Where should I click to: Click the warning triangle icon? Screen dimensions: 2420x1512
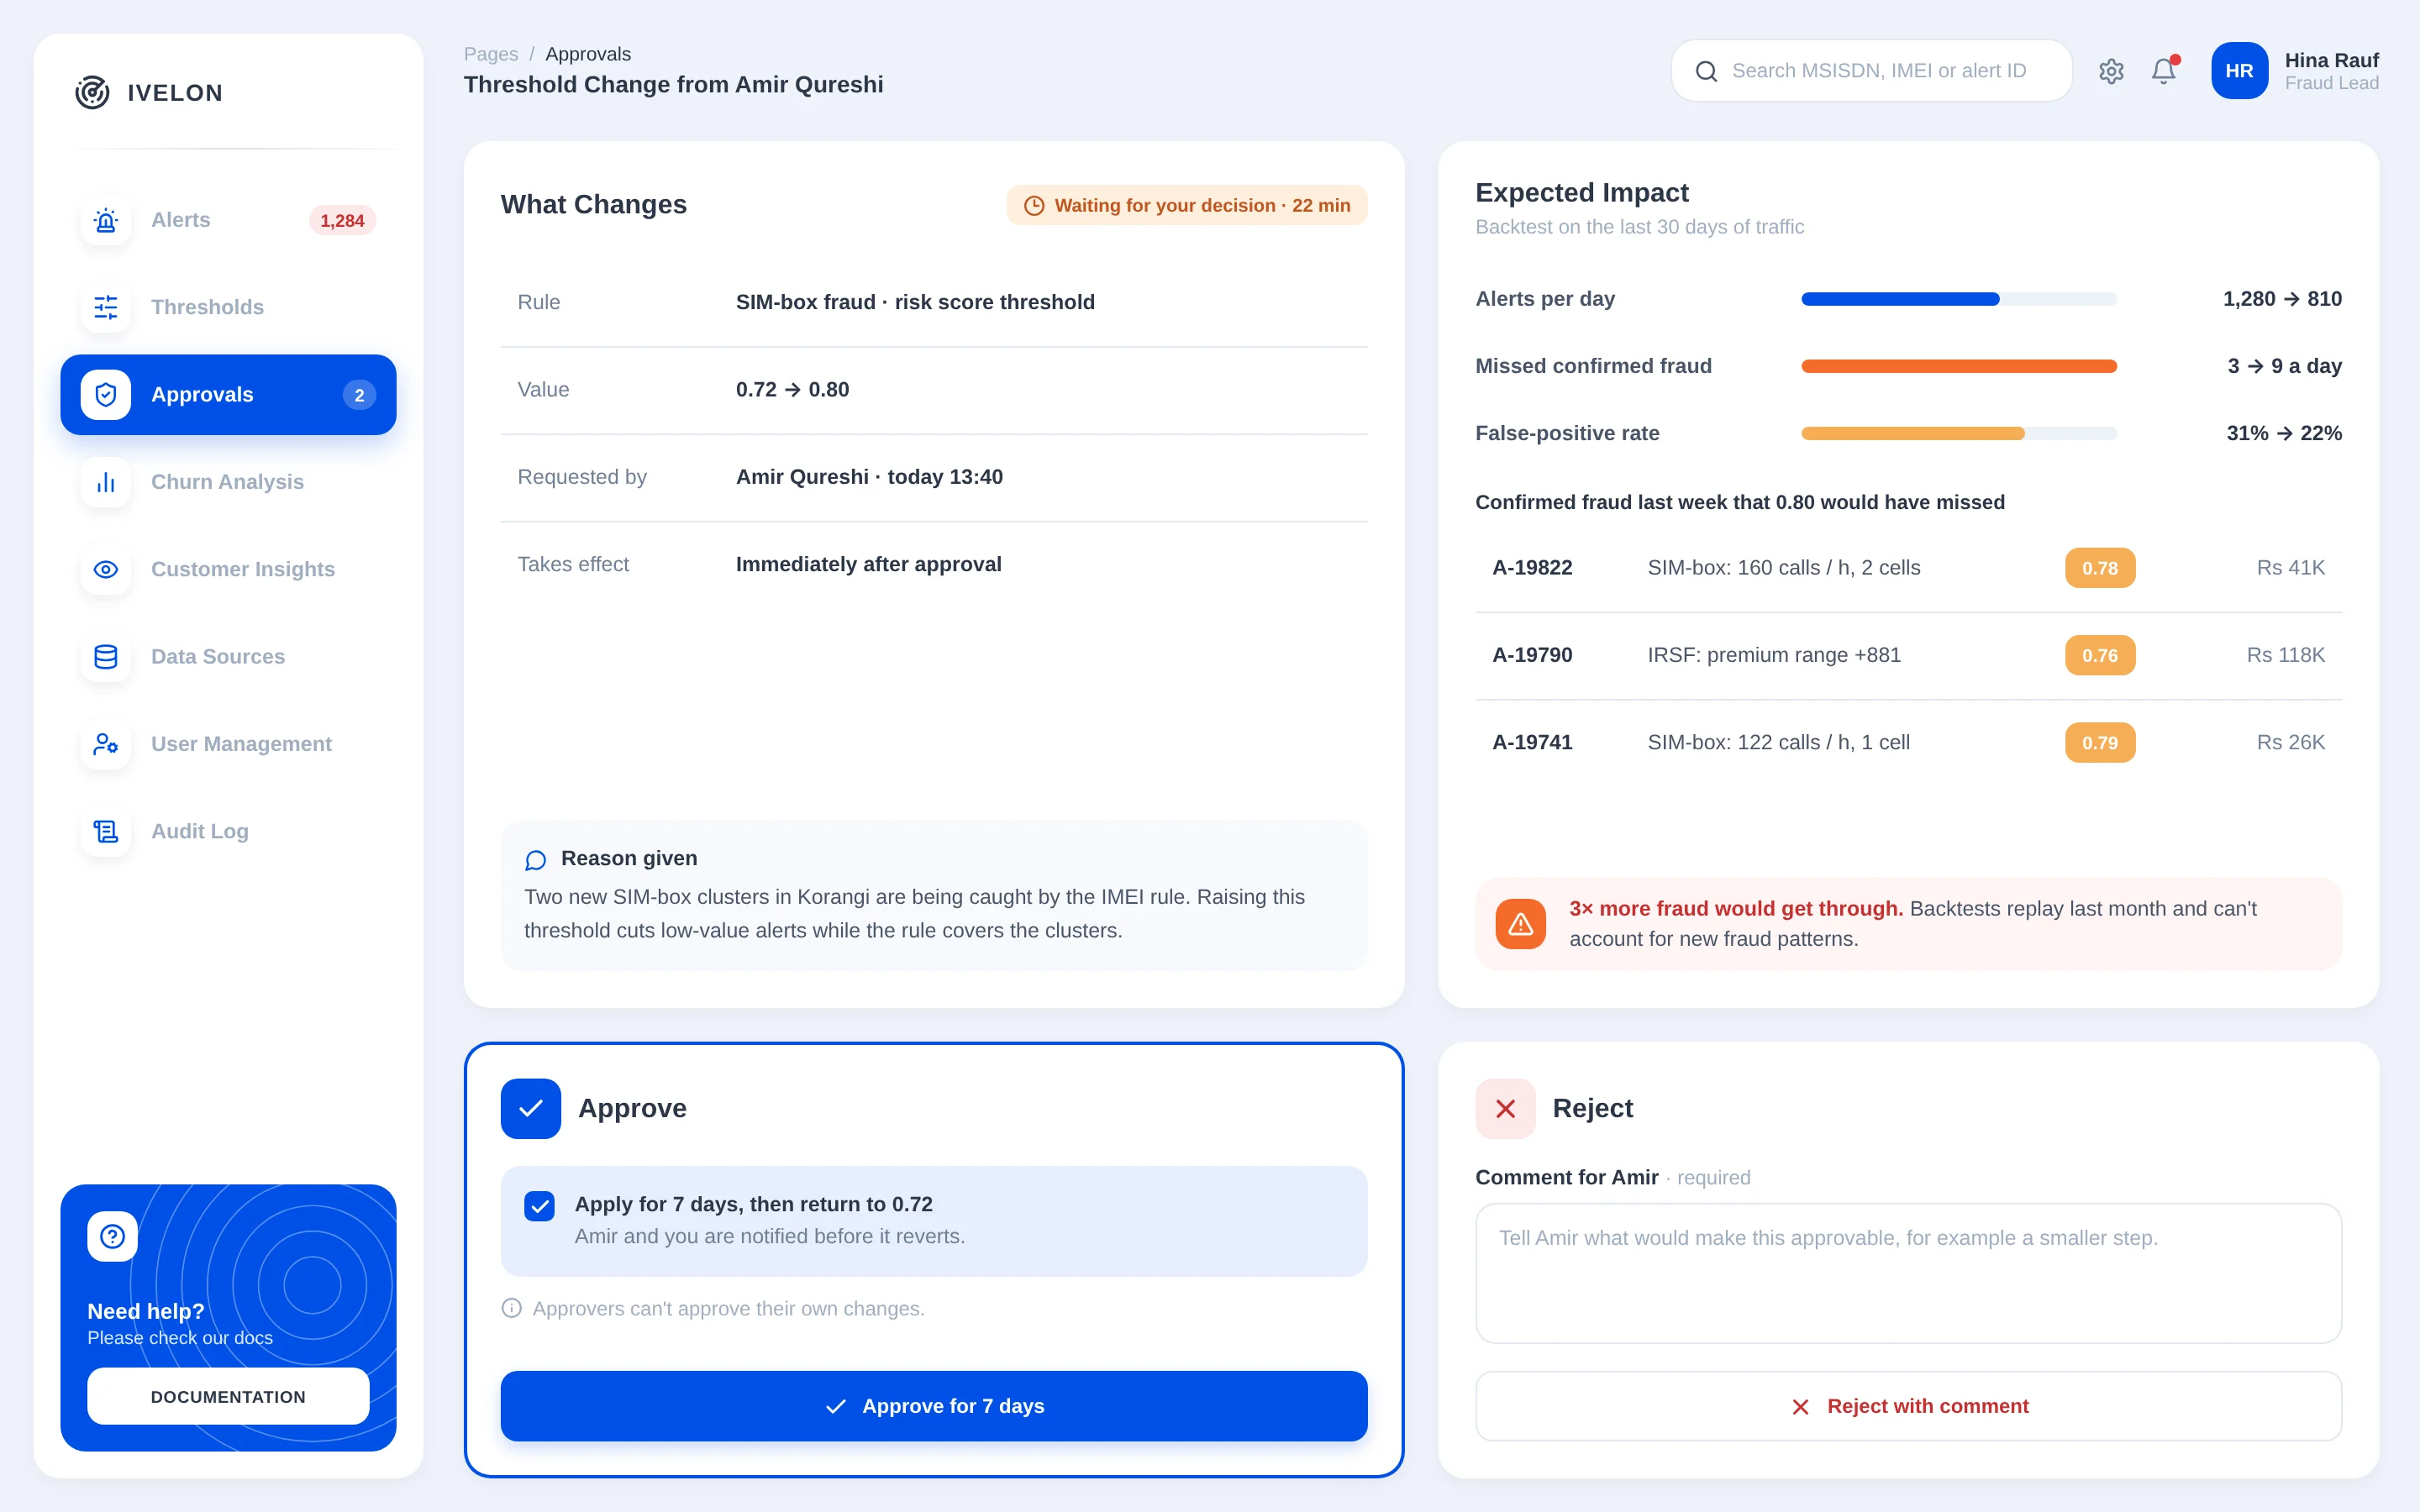coord(1520,924)
